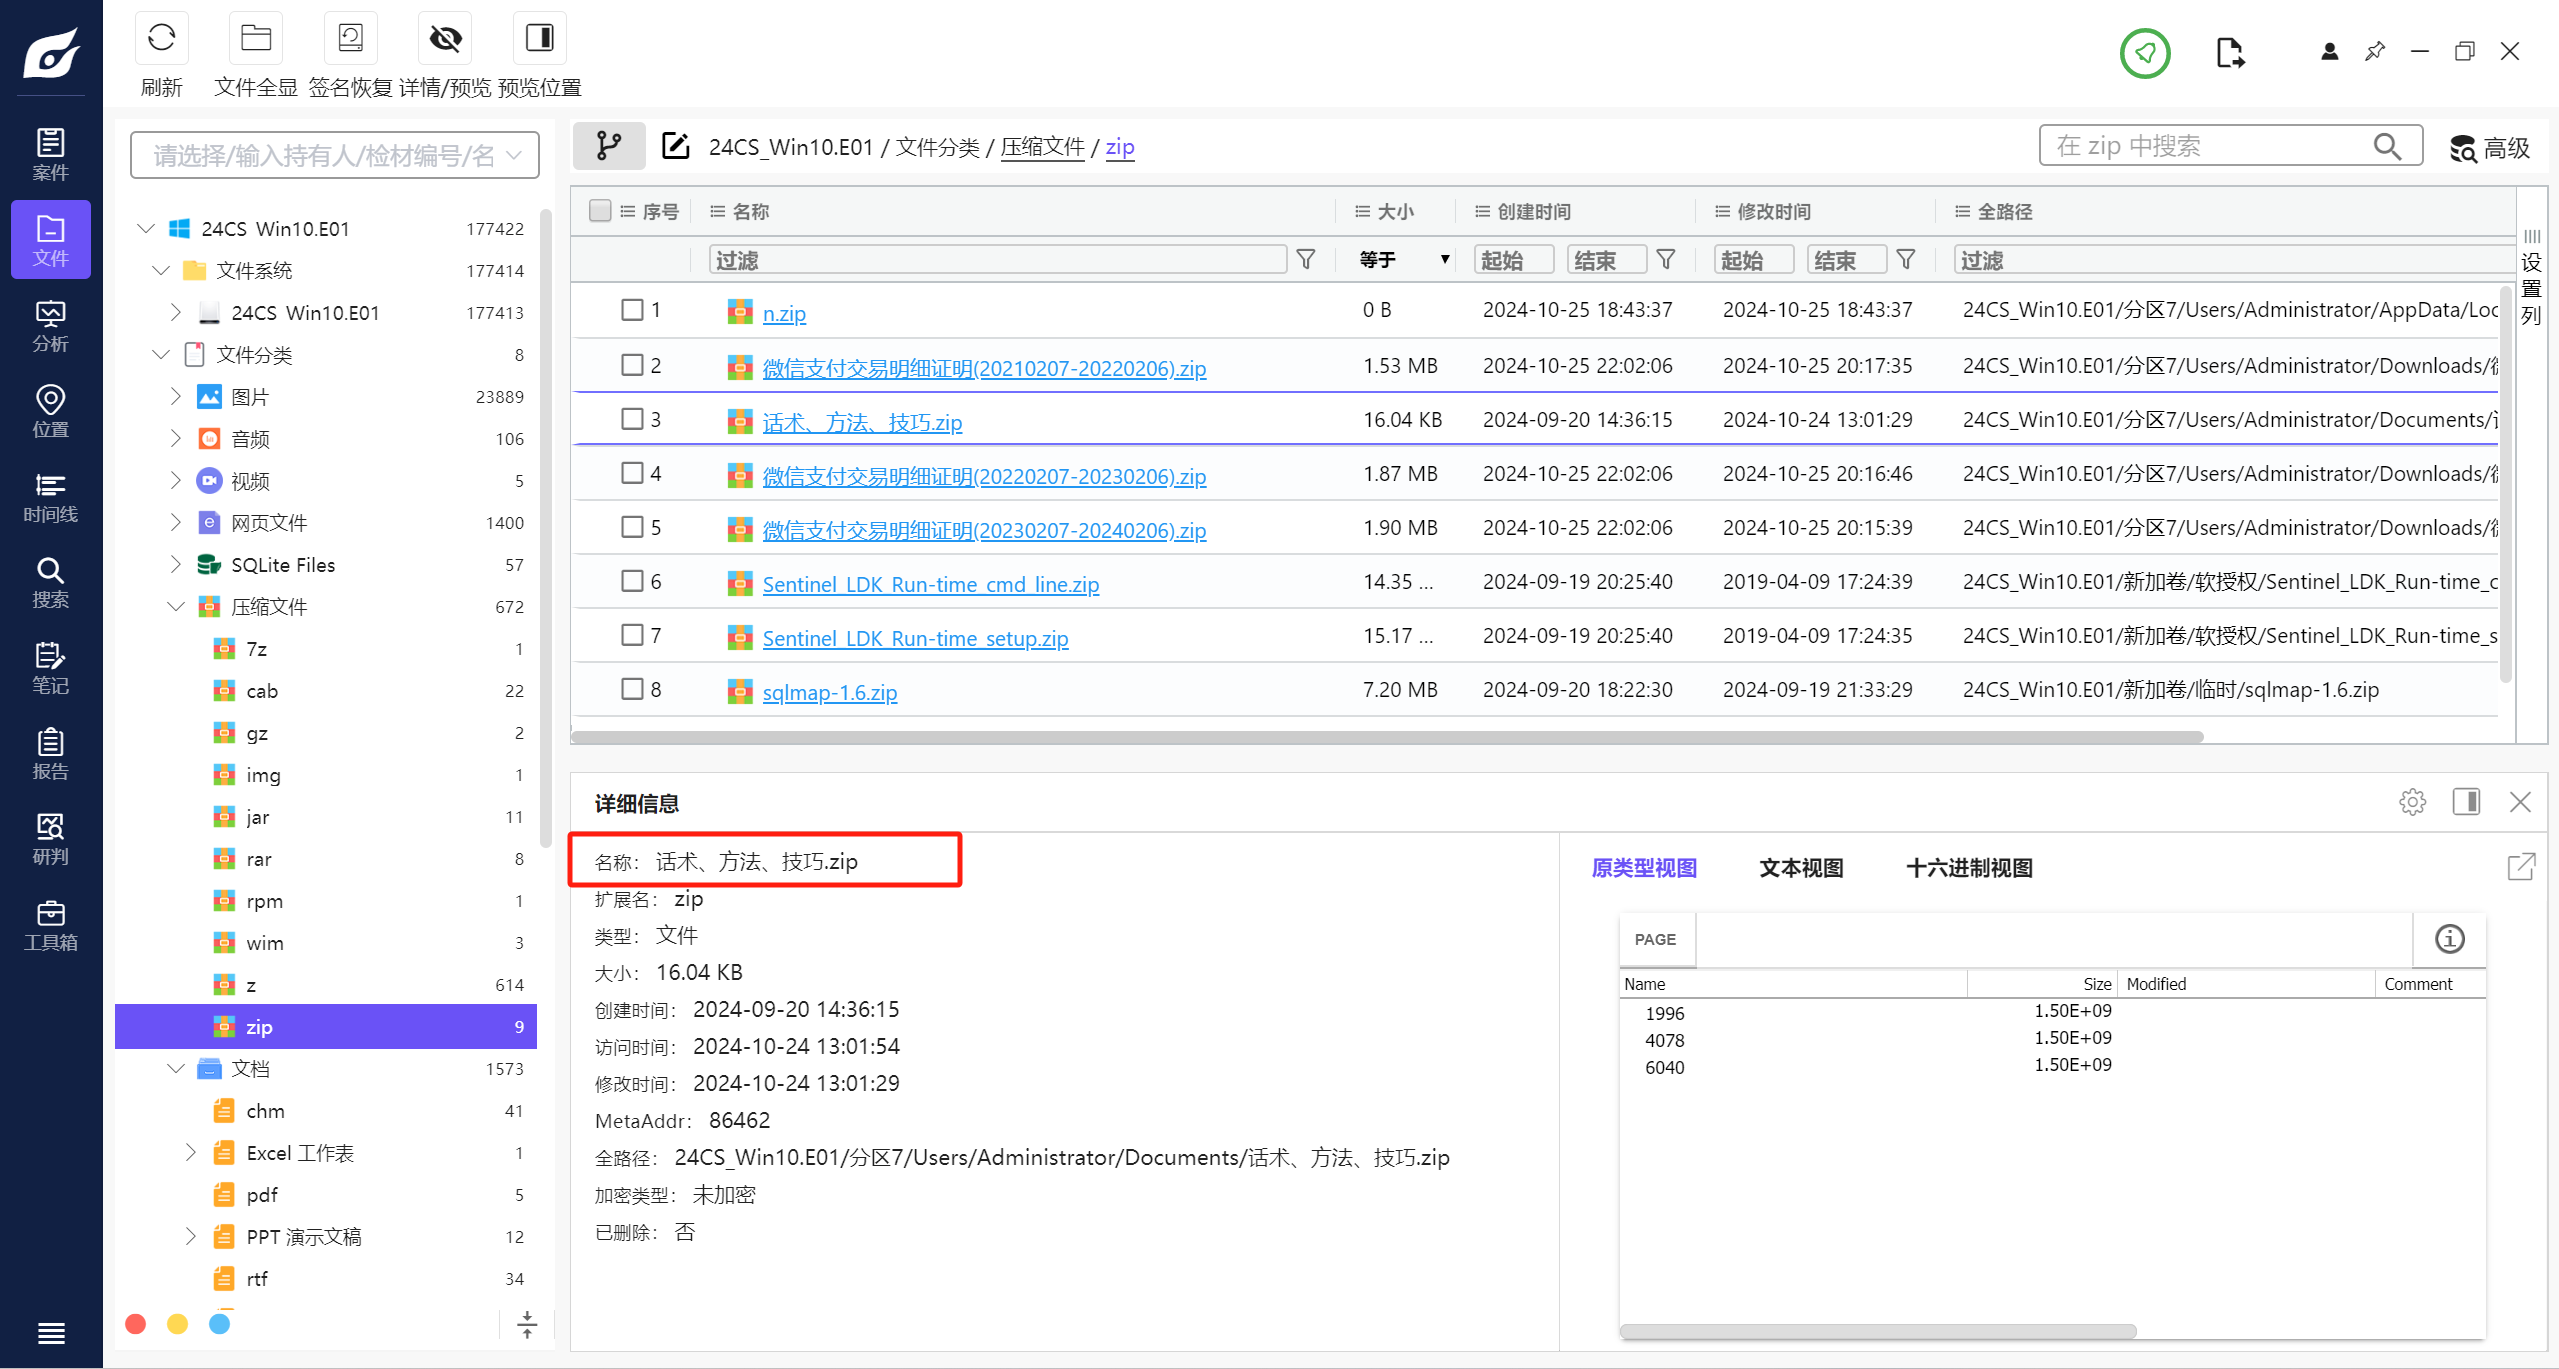This screenshot has width=2559, height=1369.
Task: Click the branch tree-view icon beside path
Action: coord(608,147)
